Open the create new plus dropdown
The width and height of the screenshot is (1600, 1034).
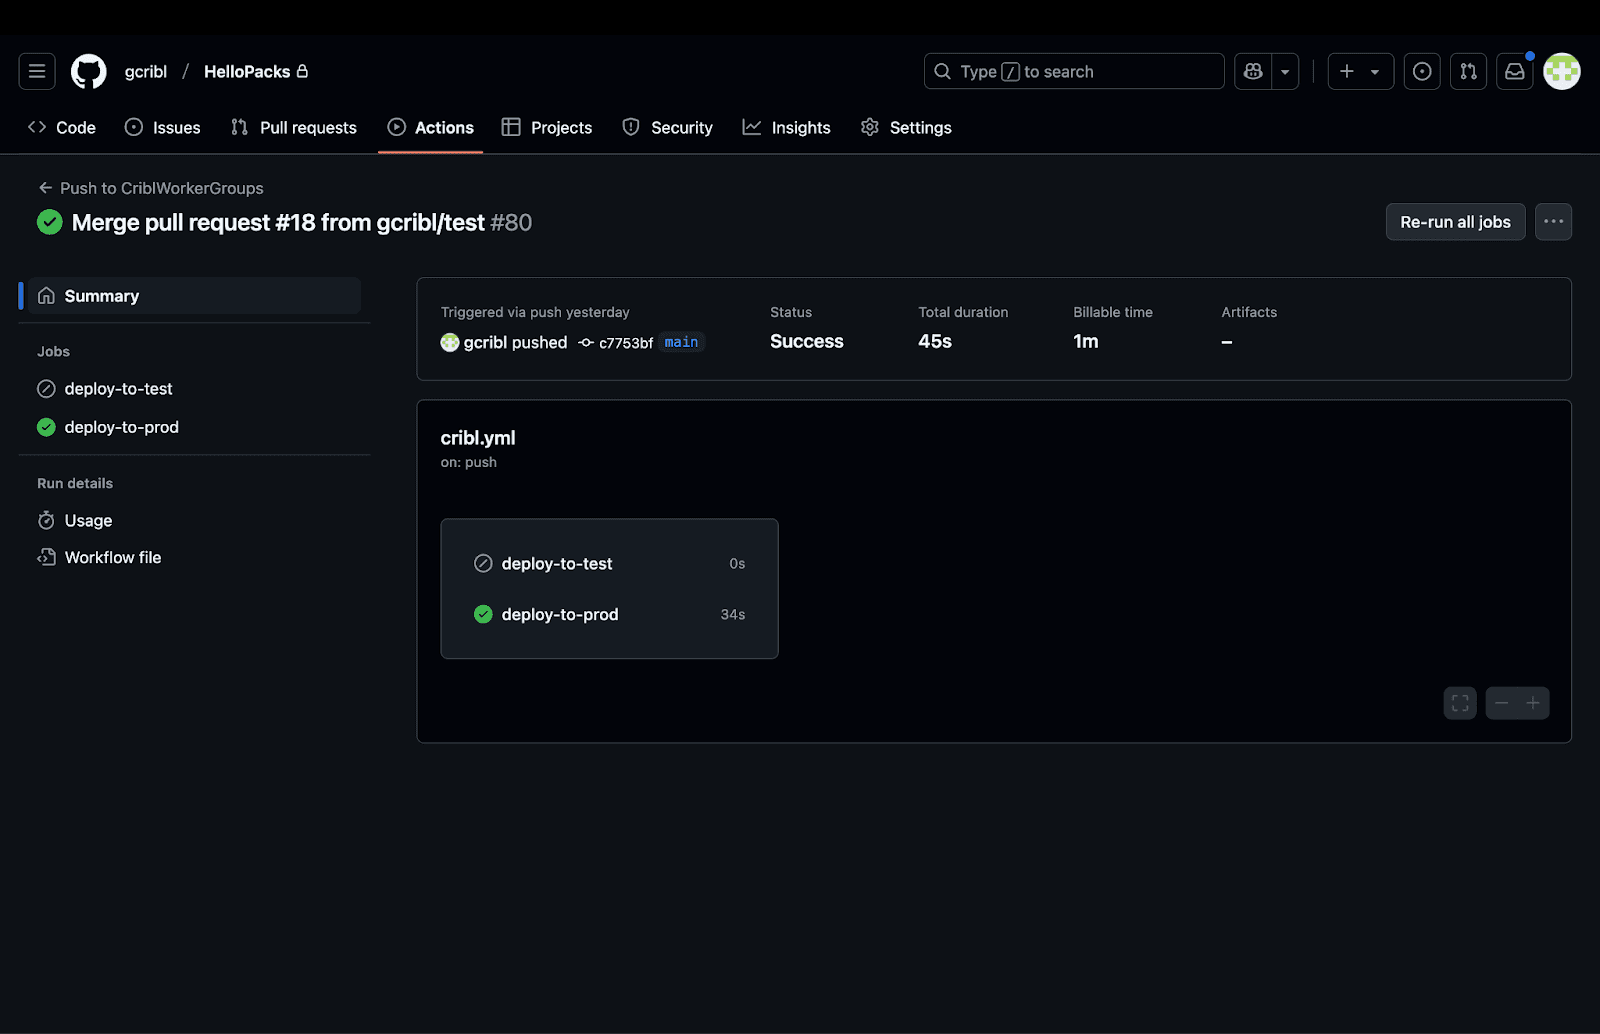(x=1360, y=71)
